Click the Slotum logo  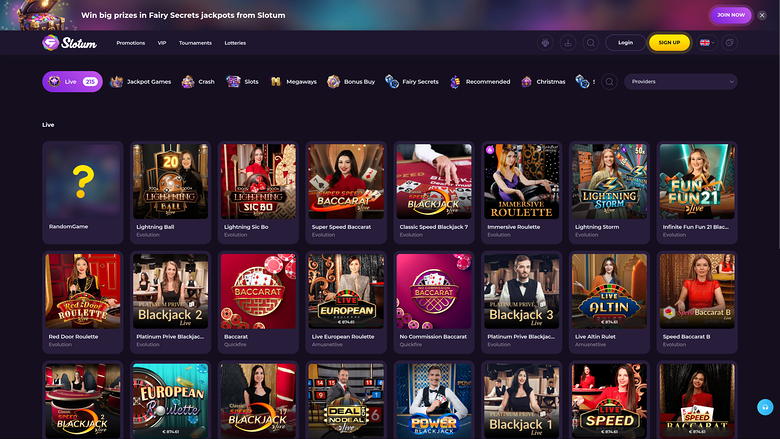point(70,43)
